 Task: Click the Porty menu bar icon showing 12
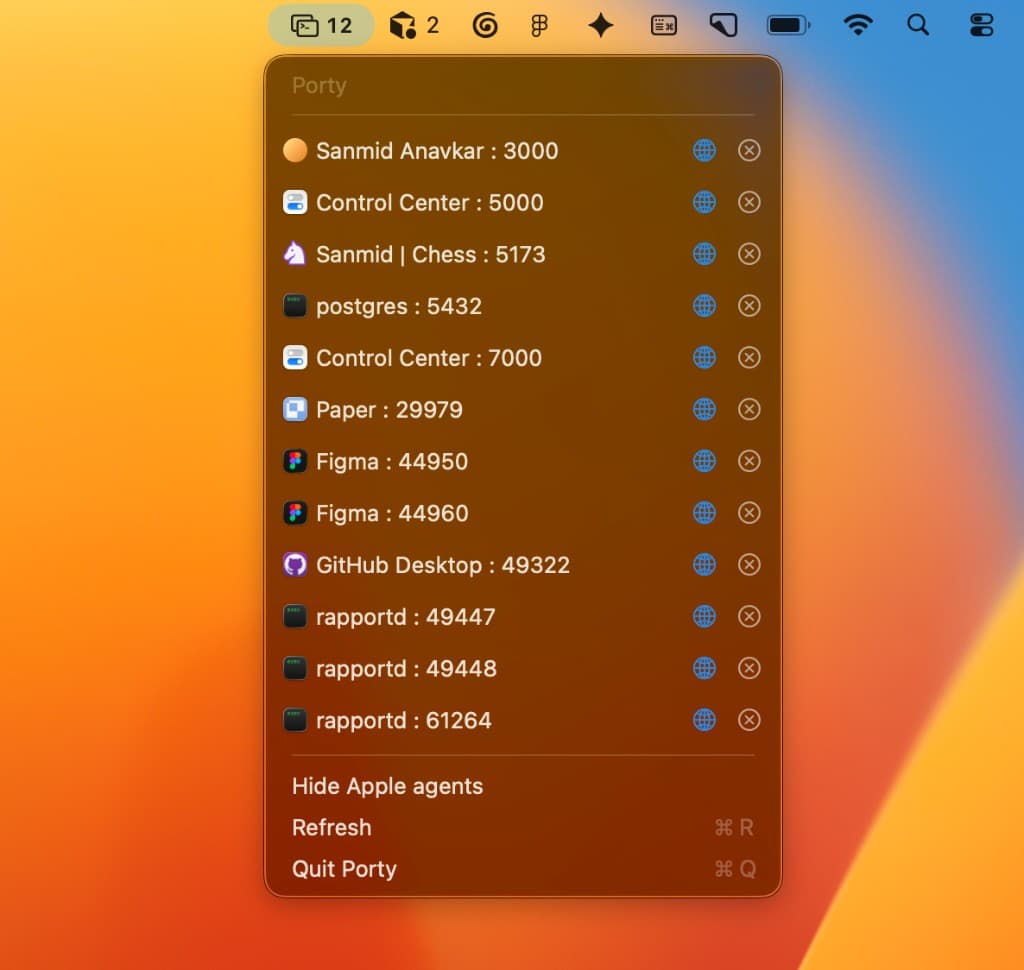pyautogui.click(x=321, y=25)
